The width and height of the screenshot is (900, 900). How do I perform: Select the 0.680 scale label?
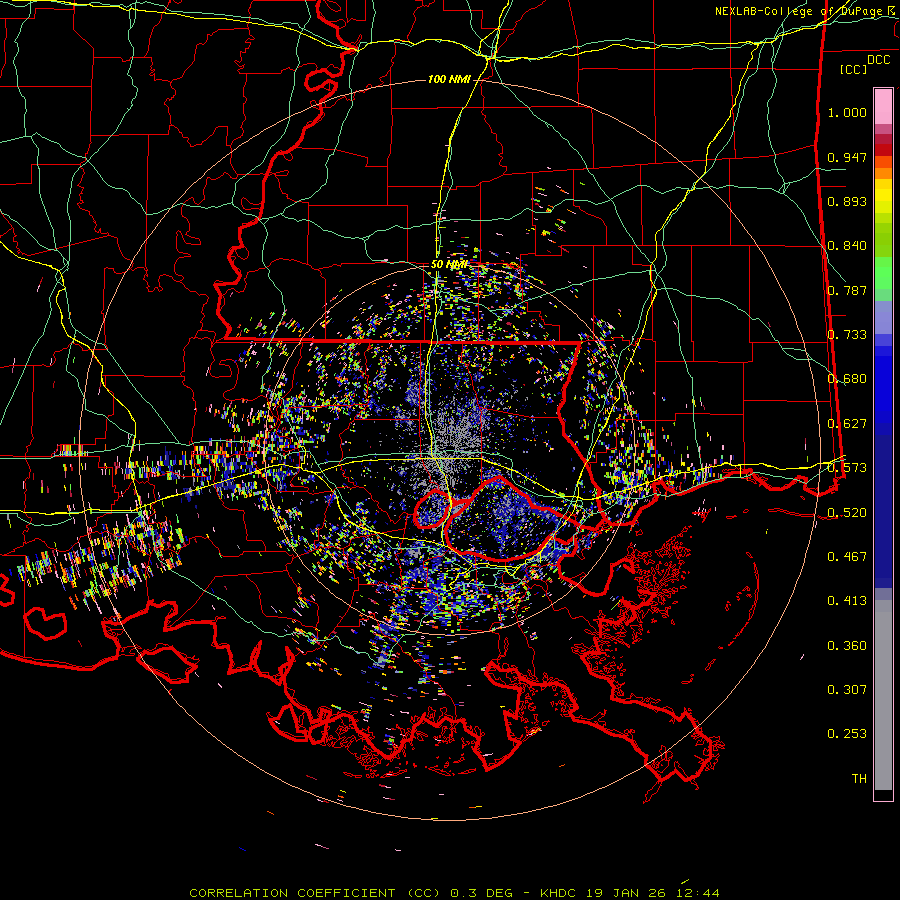point(847,379)
